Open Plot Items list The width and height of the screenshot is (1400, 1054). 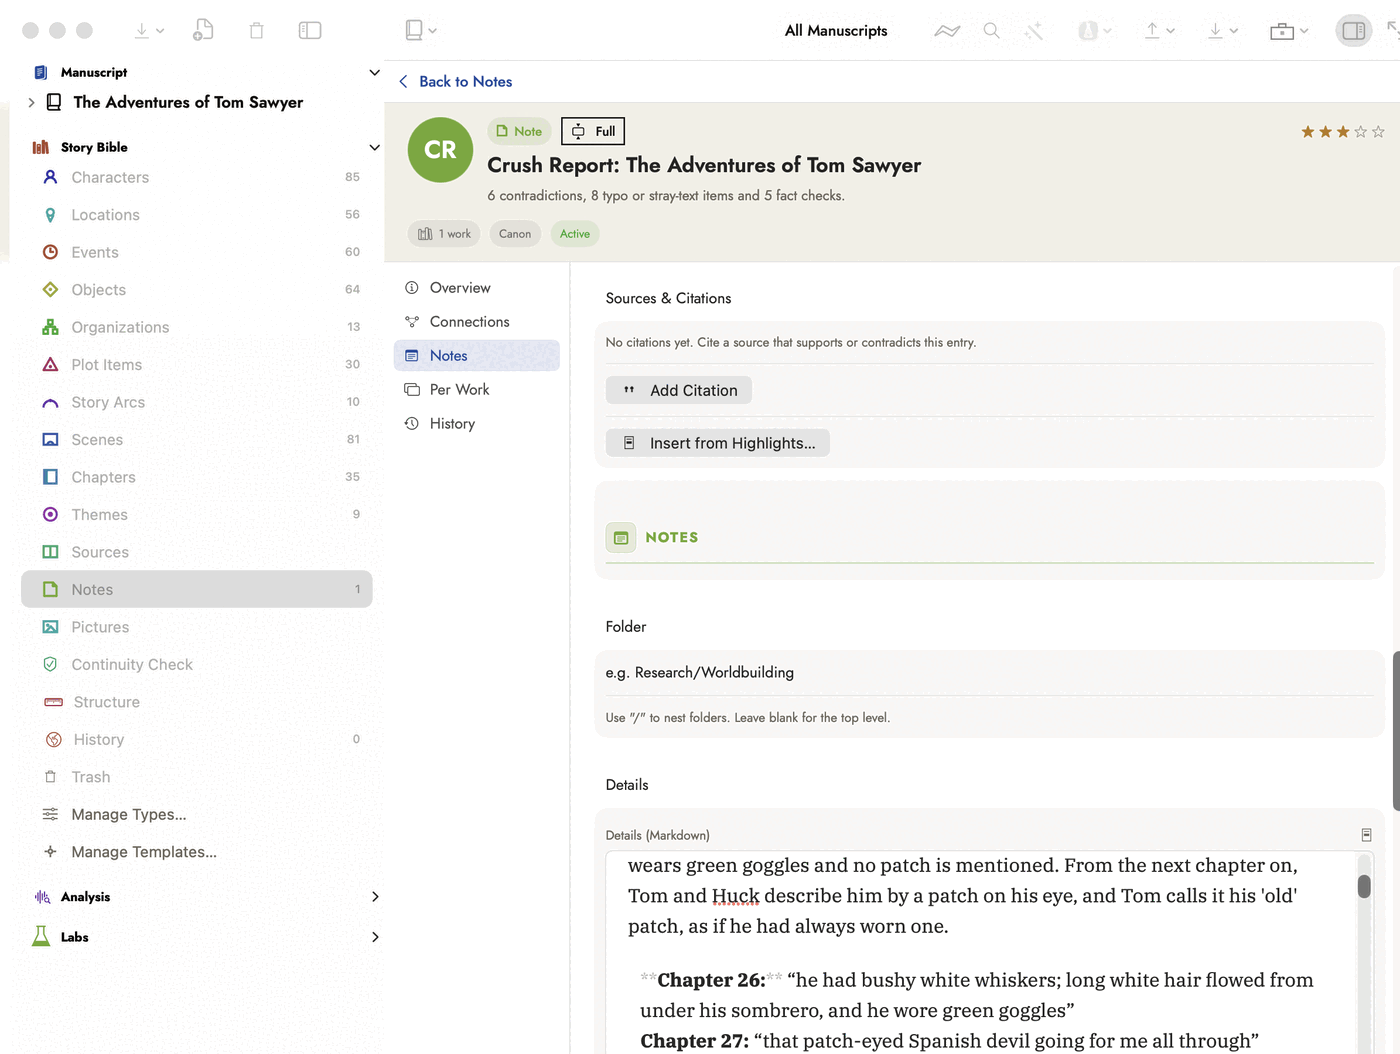196,365
